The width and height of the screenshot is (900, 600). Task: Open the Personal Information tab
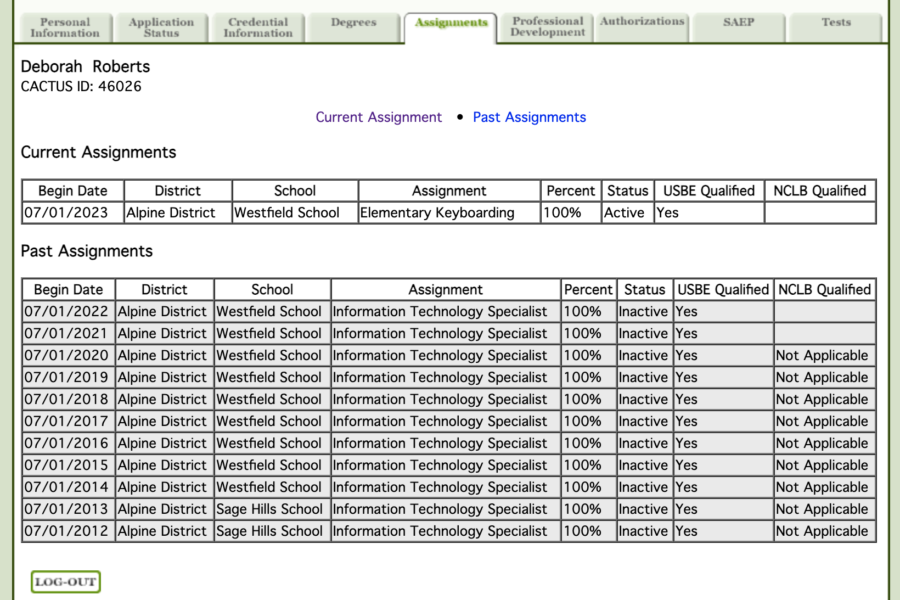coord(65,28)
